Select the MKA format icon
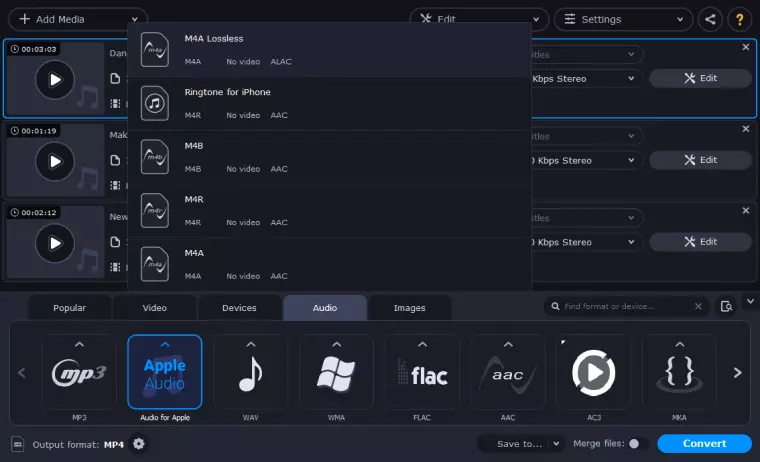Screen dimensions: 760x462 680,372
